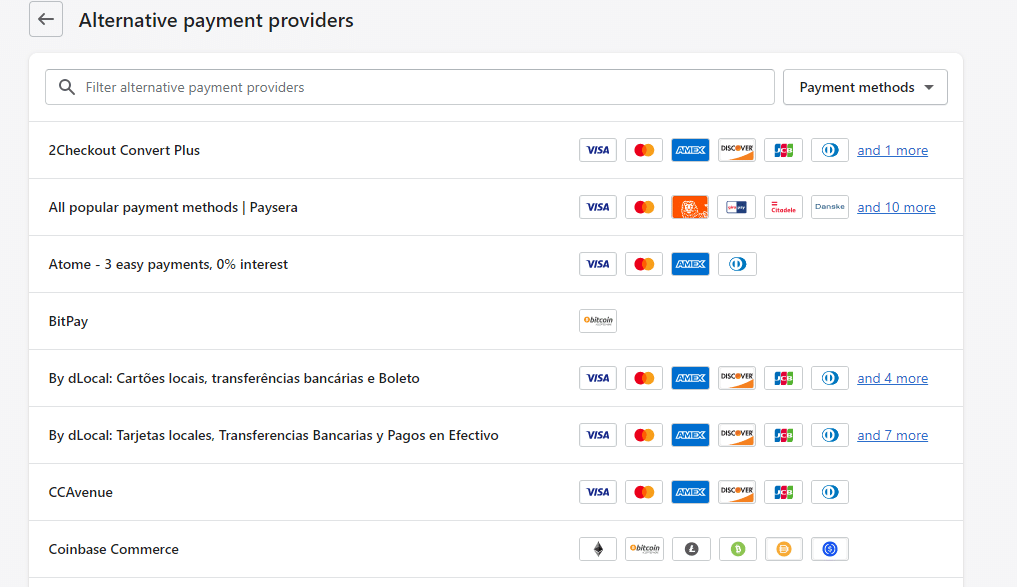The width and height of the screenshot is (1017, 587).
Task: Click the Danske bank icon
Action: point(829,207)
